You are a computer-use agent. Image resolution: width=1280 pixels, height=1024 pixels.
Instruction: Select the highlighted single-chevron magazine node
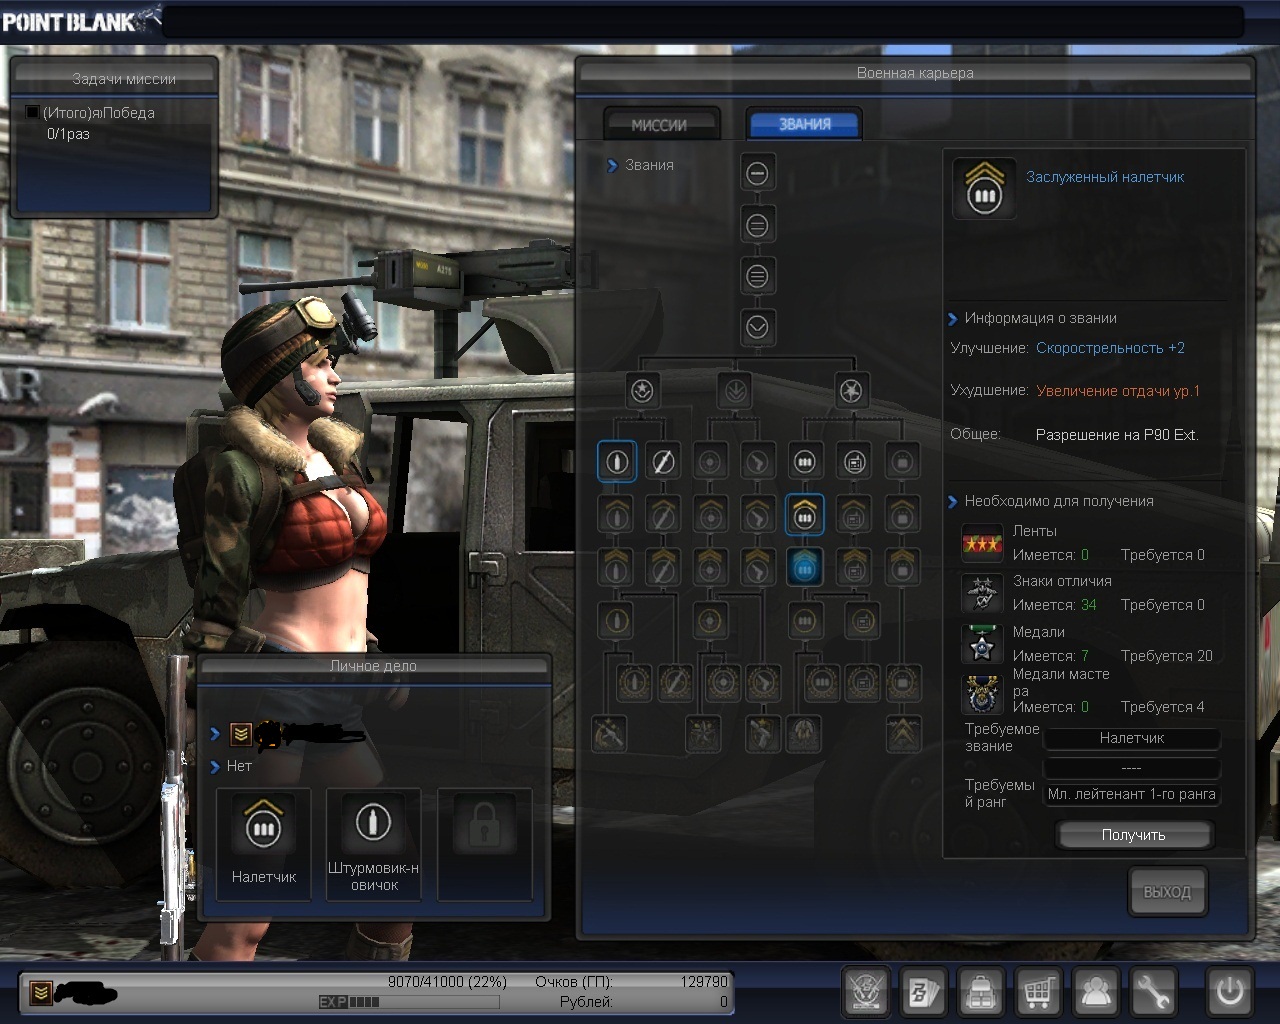(804, 514)
